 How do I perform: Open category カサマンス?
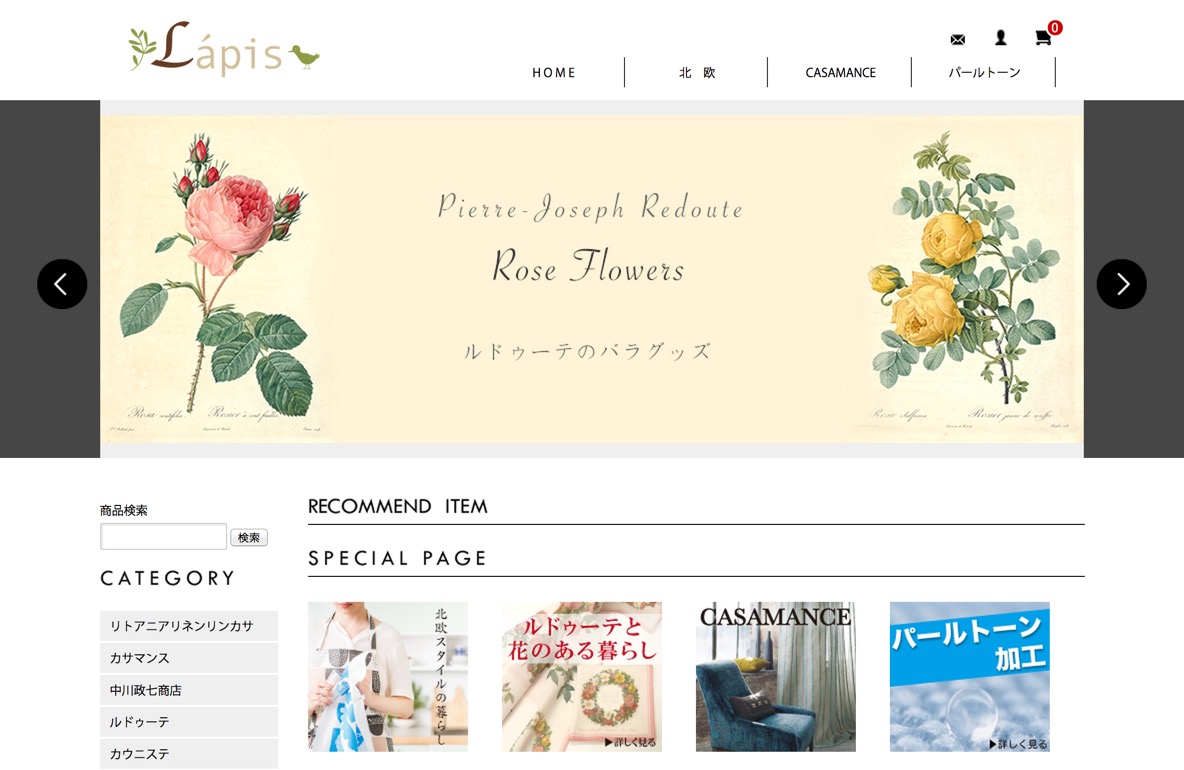[x=189, y=658]
